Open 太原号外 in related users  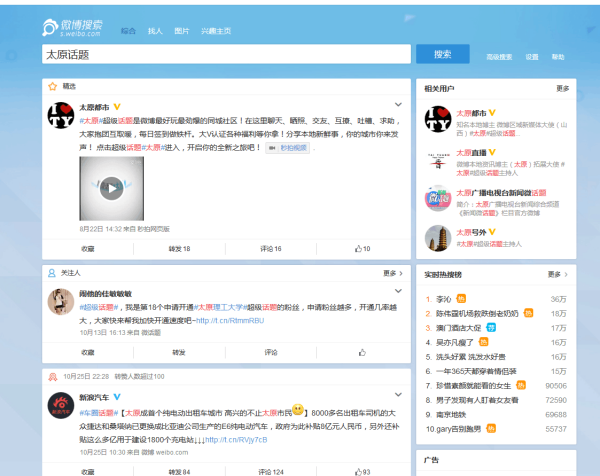[471, 233]
